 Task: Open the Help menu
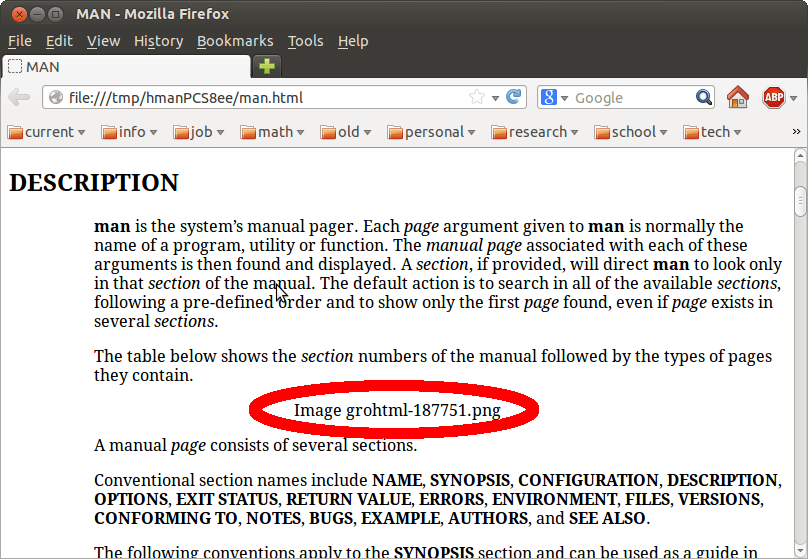[353, 41]
